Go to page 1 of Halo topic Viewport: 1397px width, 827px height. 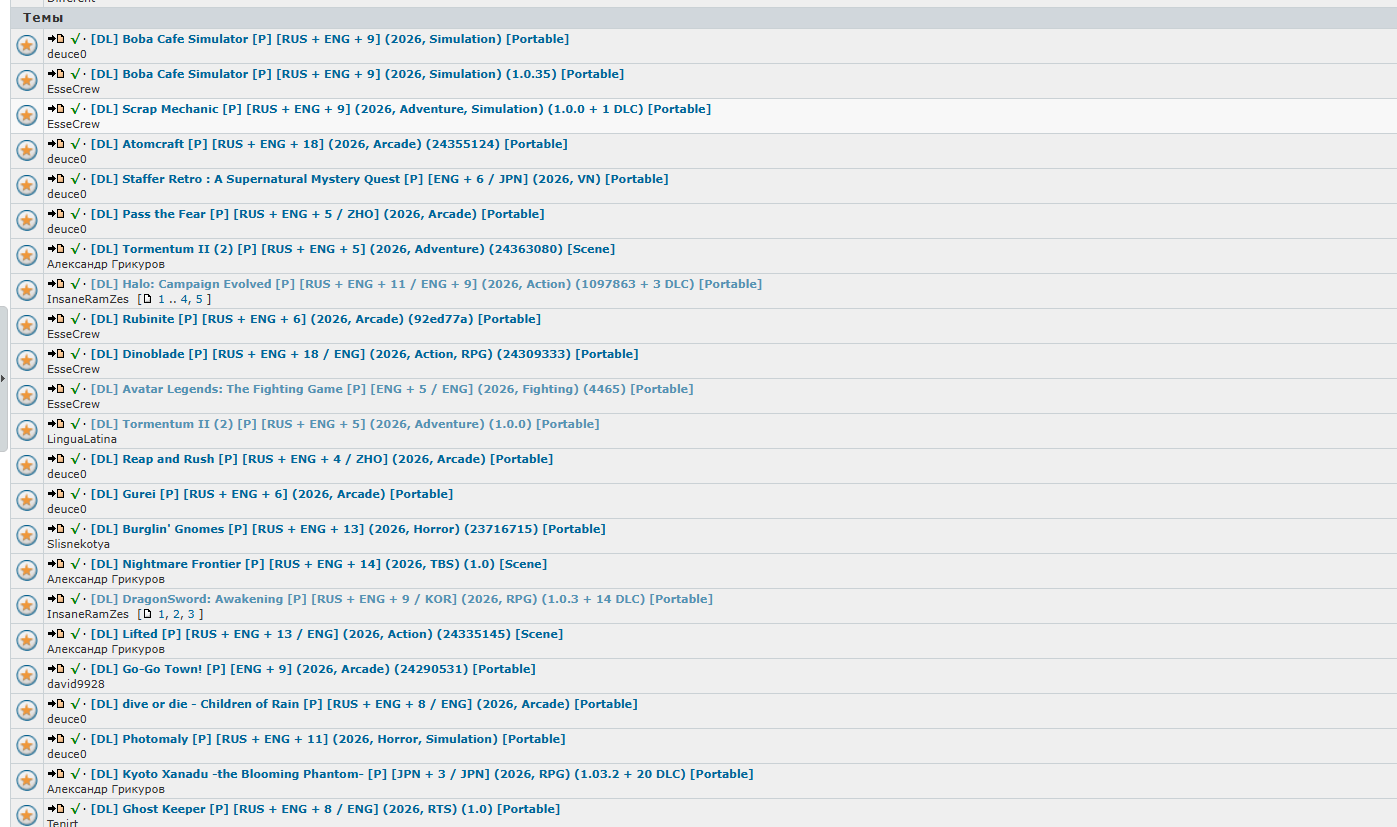161,299
